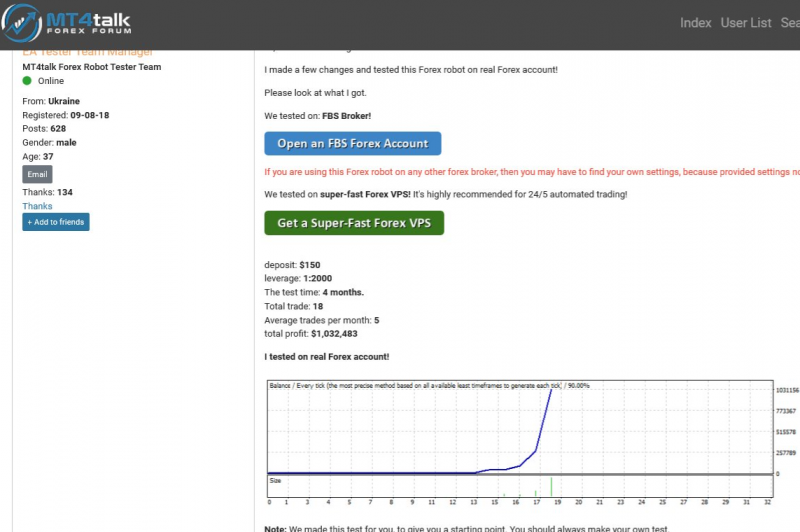
Task: Click the 'Total trade: 18' text
Action: tap(294, 306)
